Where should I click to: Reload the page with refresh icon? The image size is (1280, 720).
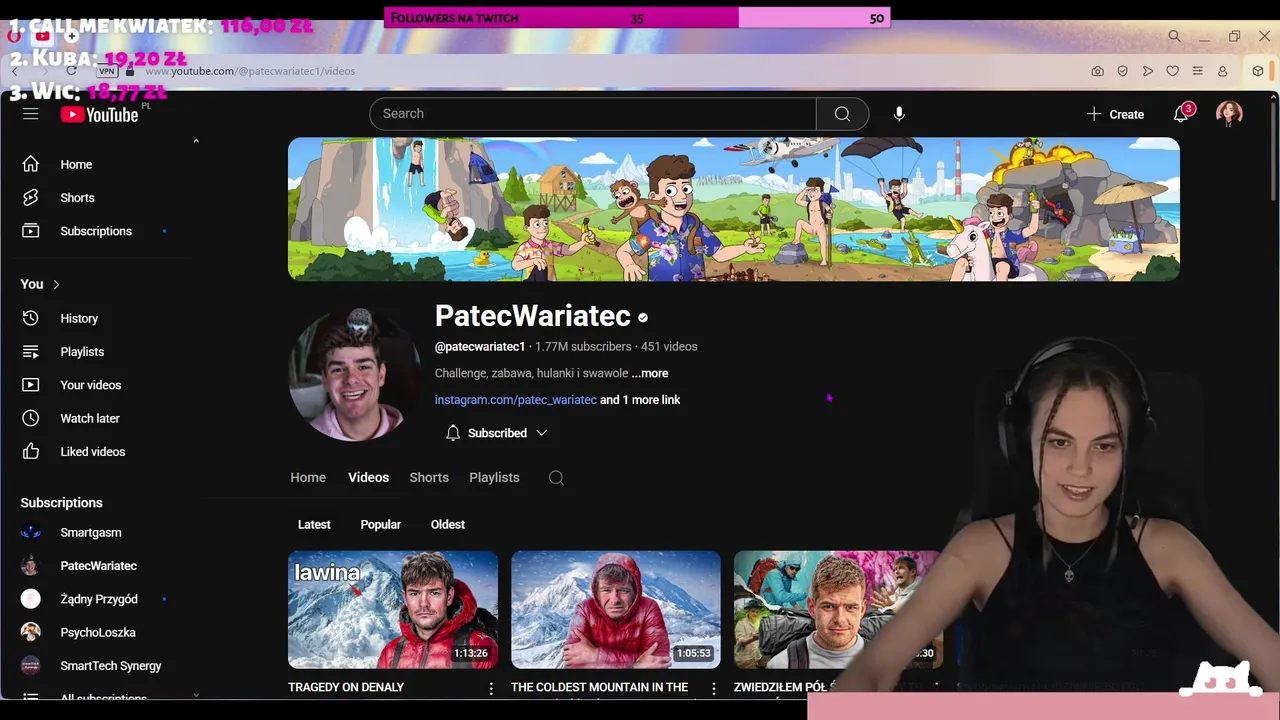pos(71,71)
